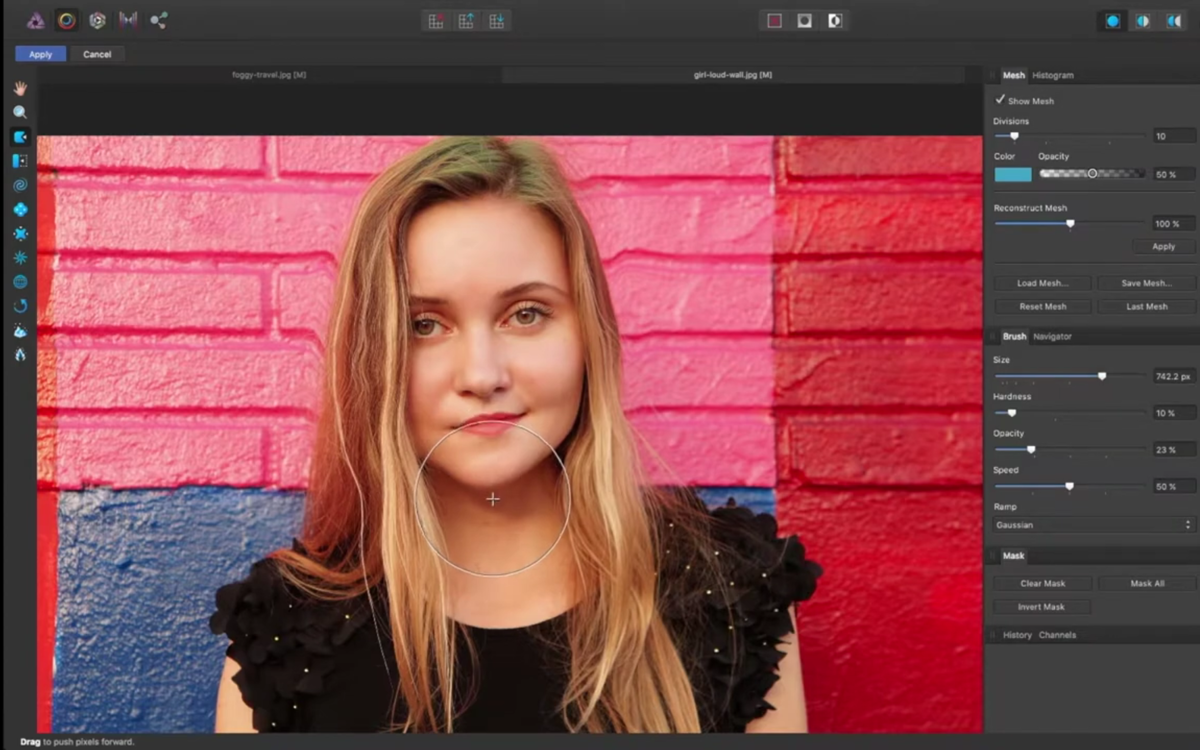Select the Push Forward liquify tool
The image size is (1200, 750).
(20, 136)
